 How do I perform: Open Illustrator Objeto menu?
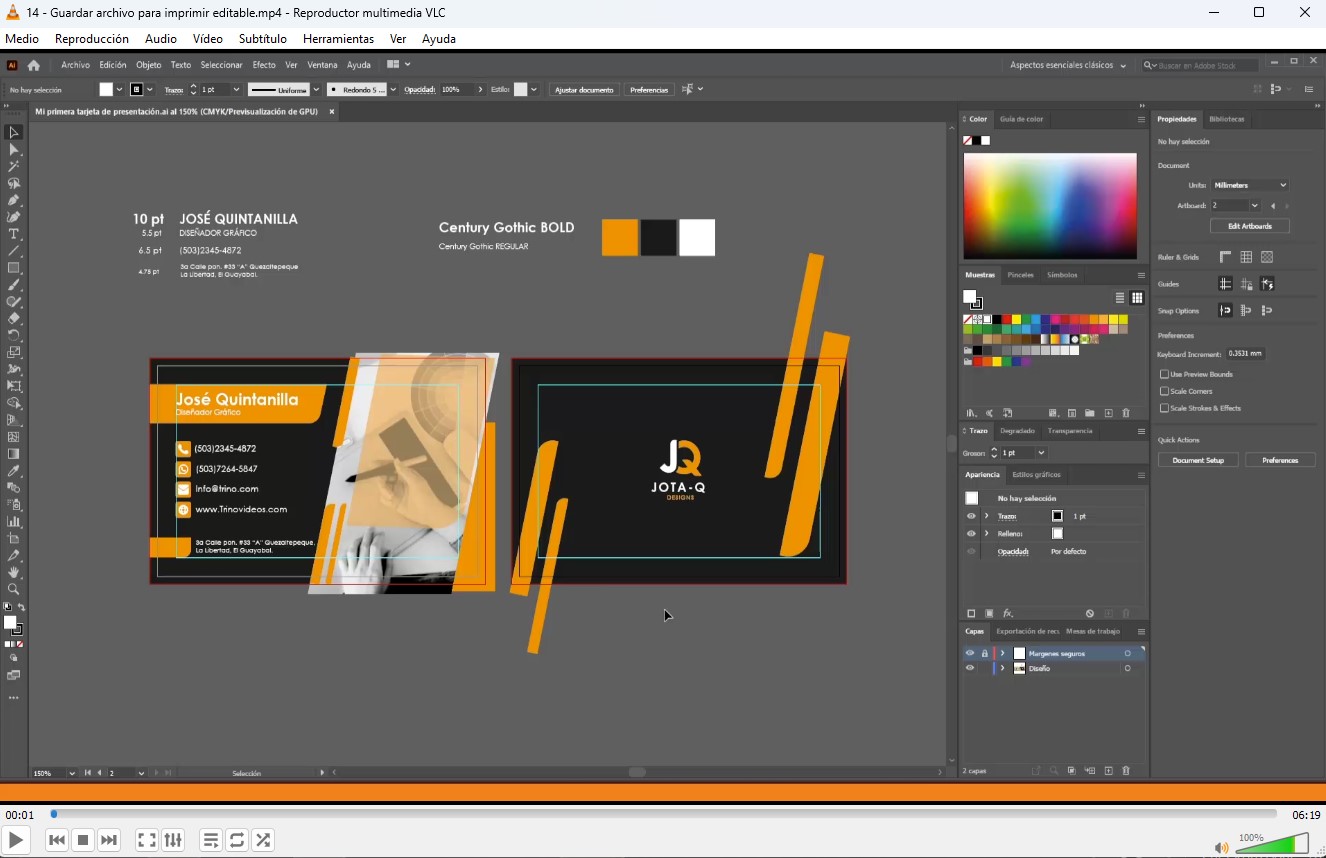pyautogui.click(x=148, y=65)
